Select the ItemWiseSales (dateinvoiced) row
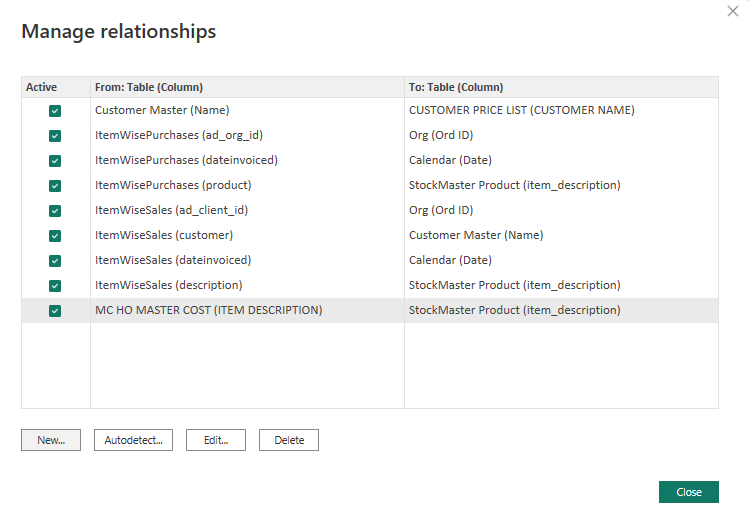Screen dimensions: 748x519 click(x=370, y=260)
